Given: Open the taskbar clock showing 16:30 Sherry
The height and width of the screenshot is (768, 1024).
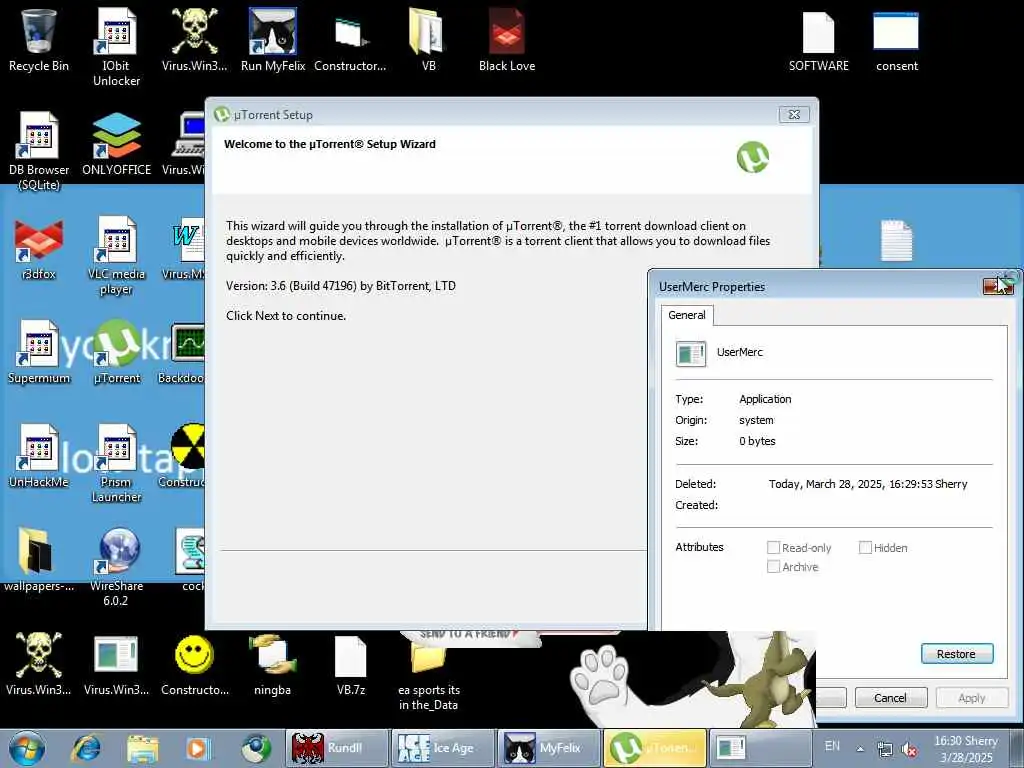Looking at the screenshot, I should pos(967,749).
